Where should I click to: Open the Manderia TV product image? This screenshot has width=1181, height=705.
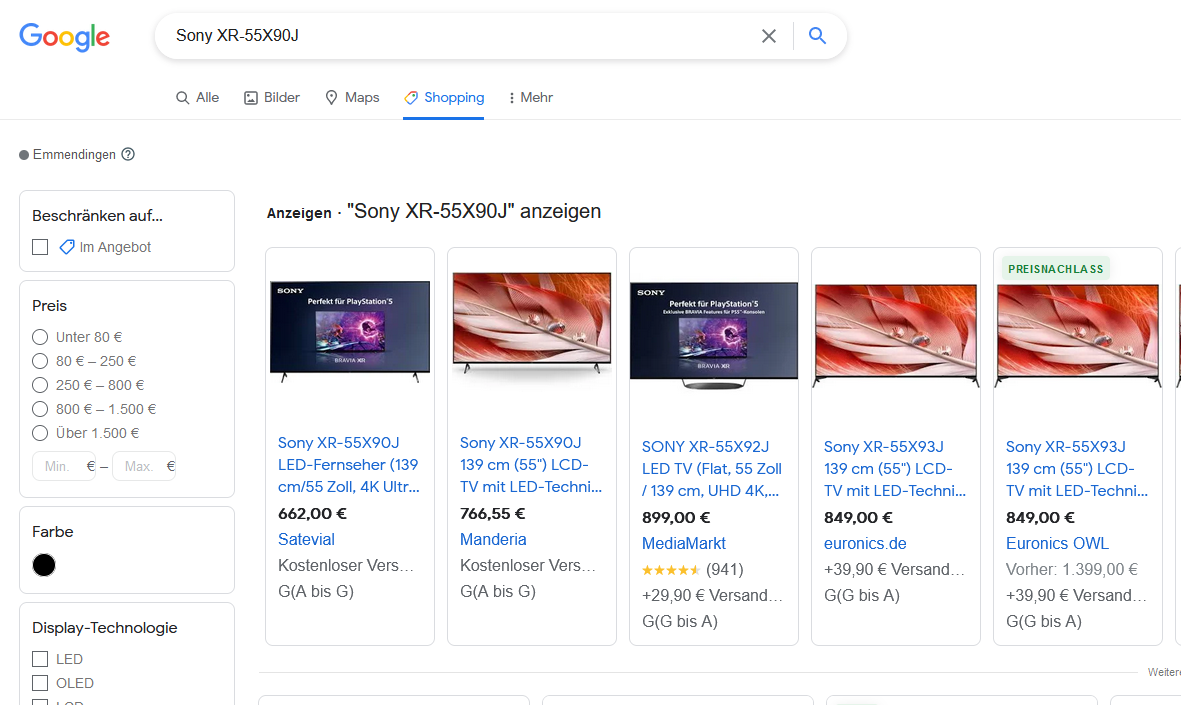click(x=532, y=324)
